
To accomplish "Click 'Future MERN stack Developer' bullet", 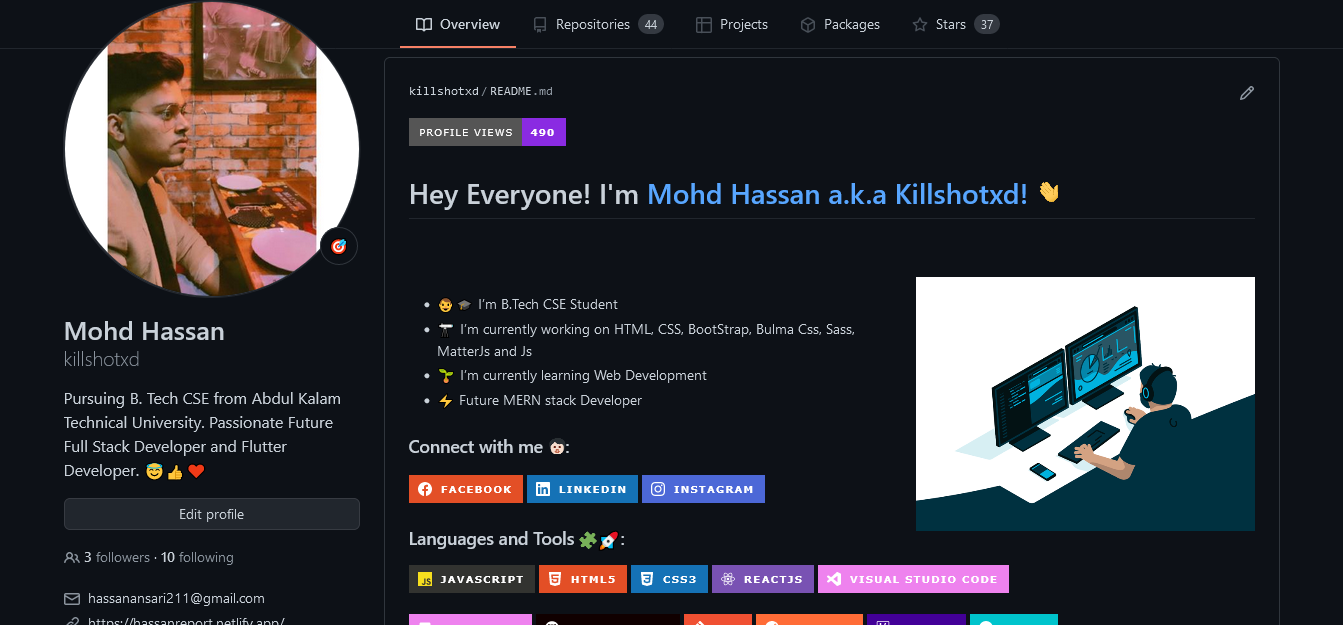I will [x=550, y=400].
